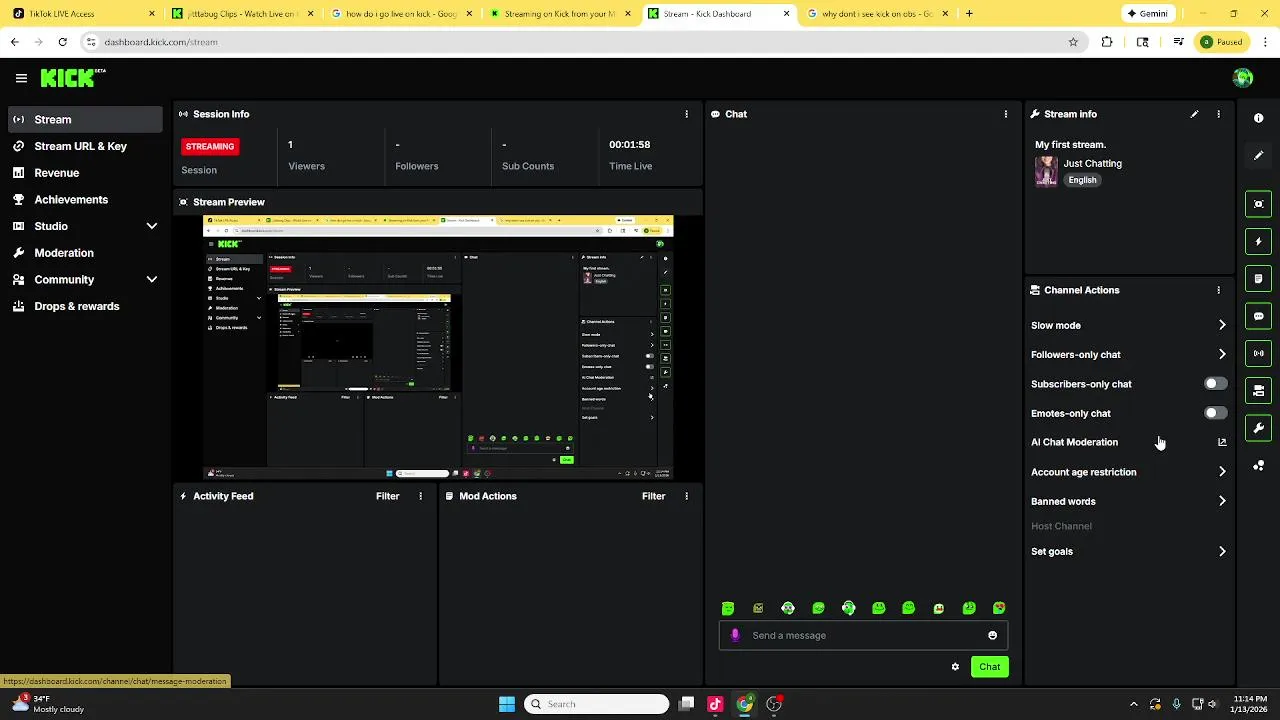Toggle the focus frame icon in right sidebar
1280x720 pixels.
pos(1258,204)
